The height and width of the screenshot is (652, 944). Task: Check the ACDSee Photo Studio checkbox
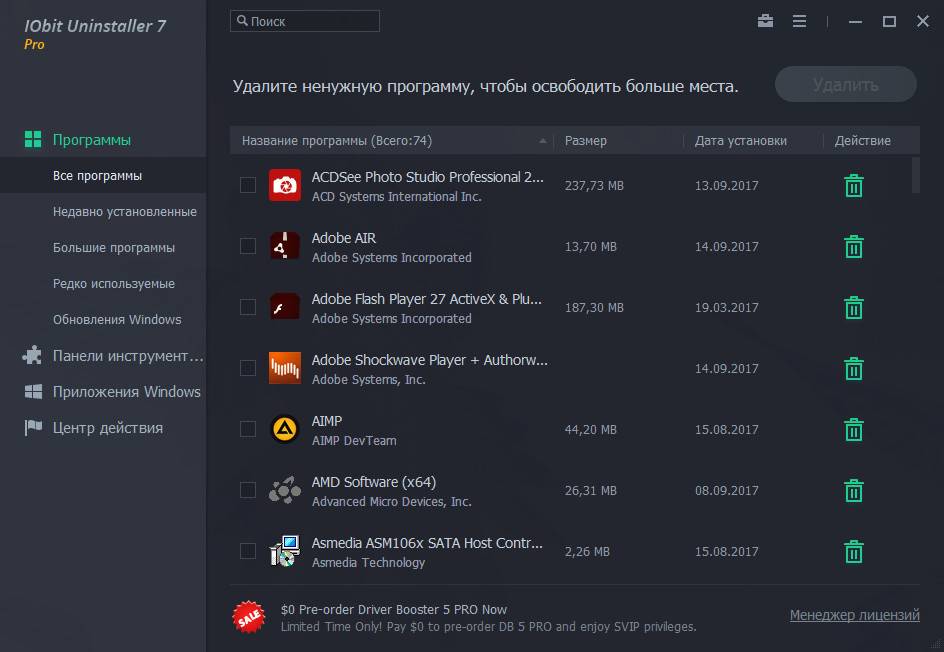tap(248, 185)
